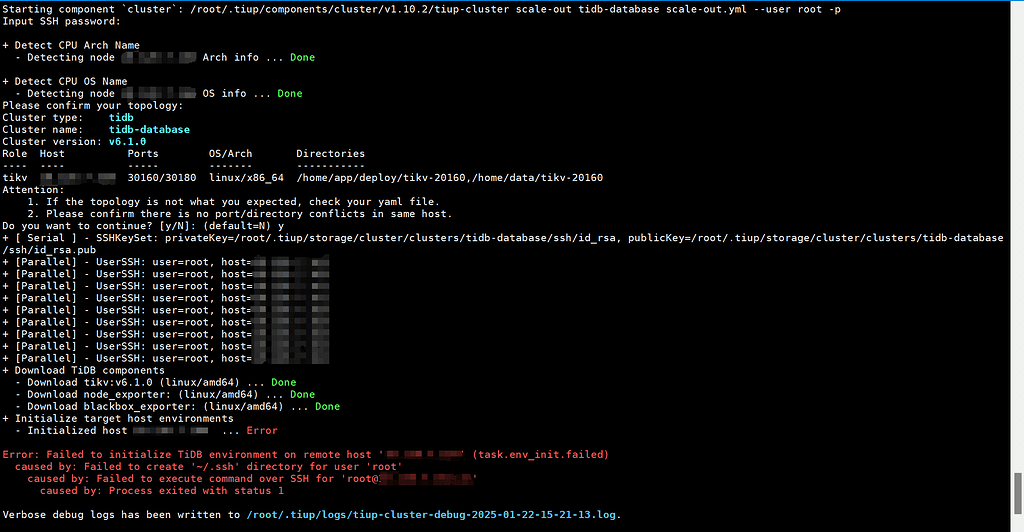The width and height of the screenshot is (1024, 532).
Task: Click the cluster version v6.1.0 value
Action: [x=127, y=142]
